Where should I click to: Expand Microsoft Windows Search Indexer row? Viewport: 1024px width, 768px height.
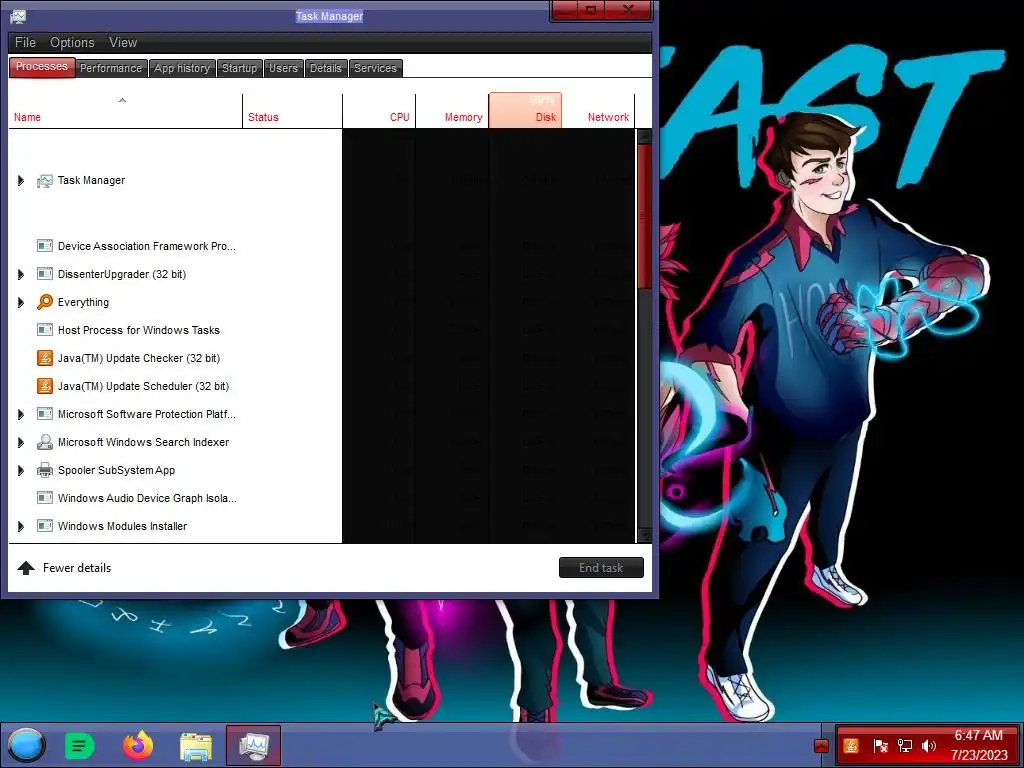tap(21, 442)
